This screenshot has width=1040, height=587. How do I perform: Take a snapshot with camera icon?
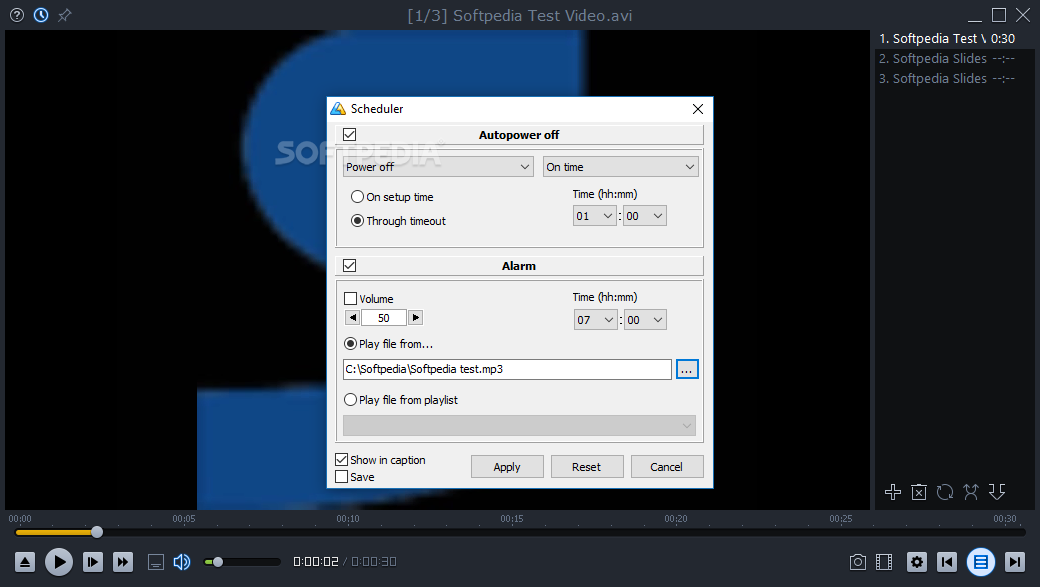tap(858, 562)
